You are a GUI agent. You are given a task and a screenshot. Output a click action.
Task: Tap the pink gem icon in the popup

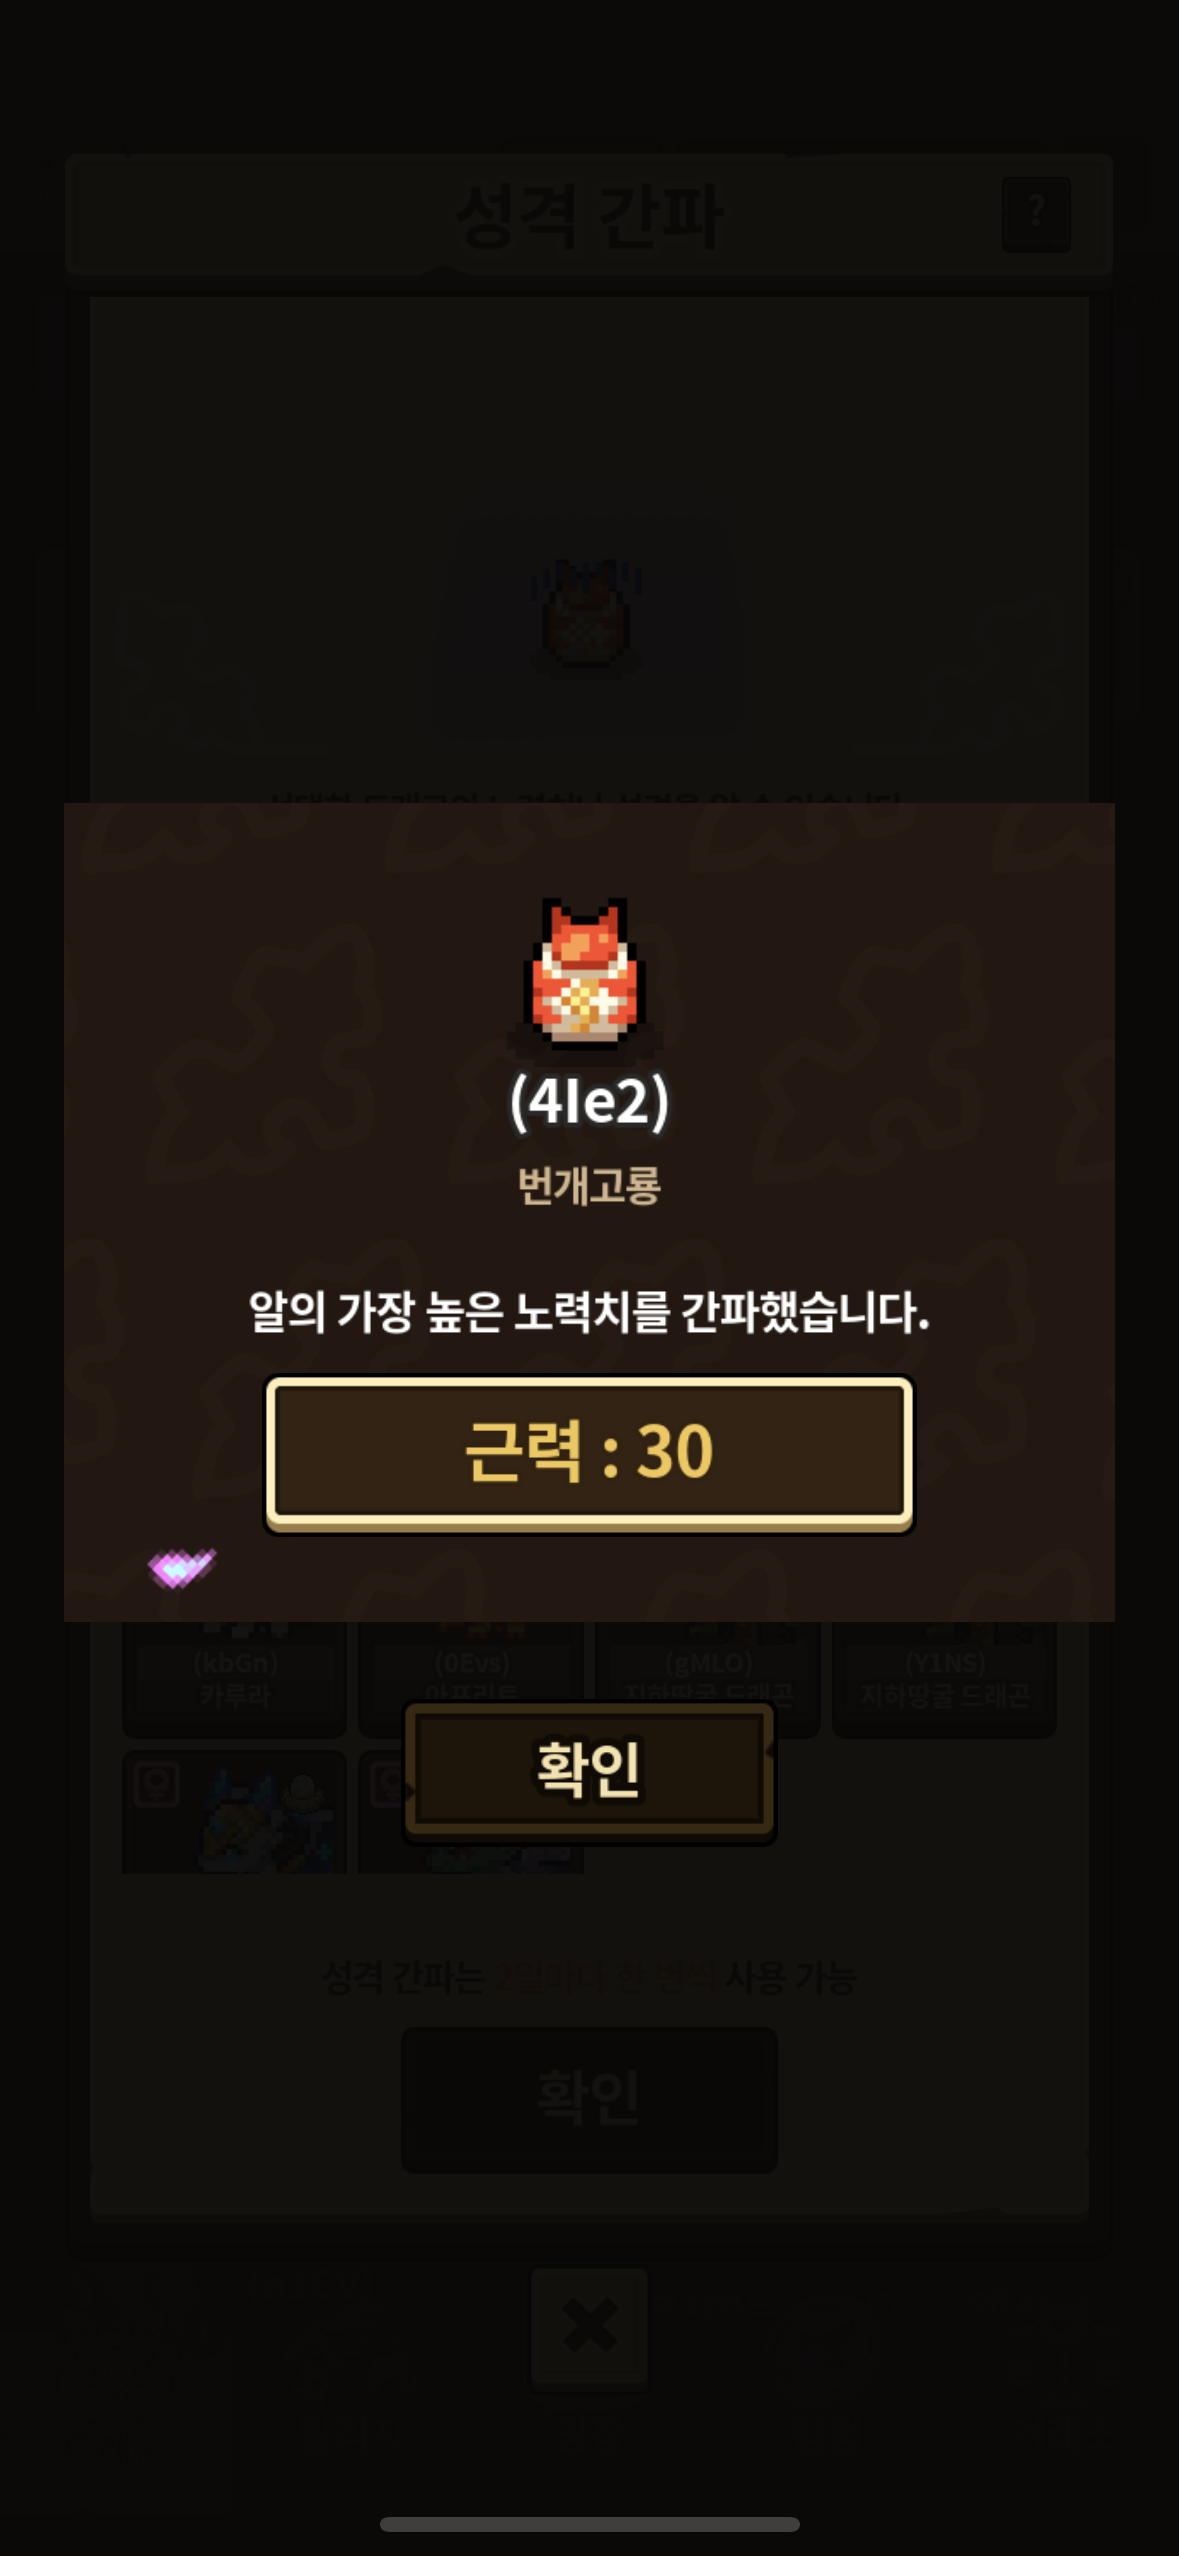point(181,1568)
